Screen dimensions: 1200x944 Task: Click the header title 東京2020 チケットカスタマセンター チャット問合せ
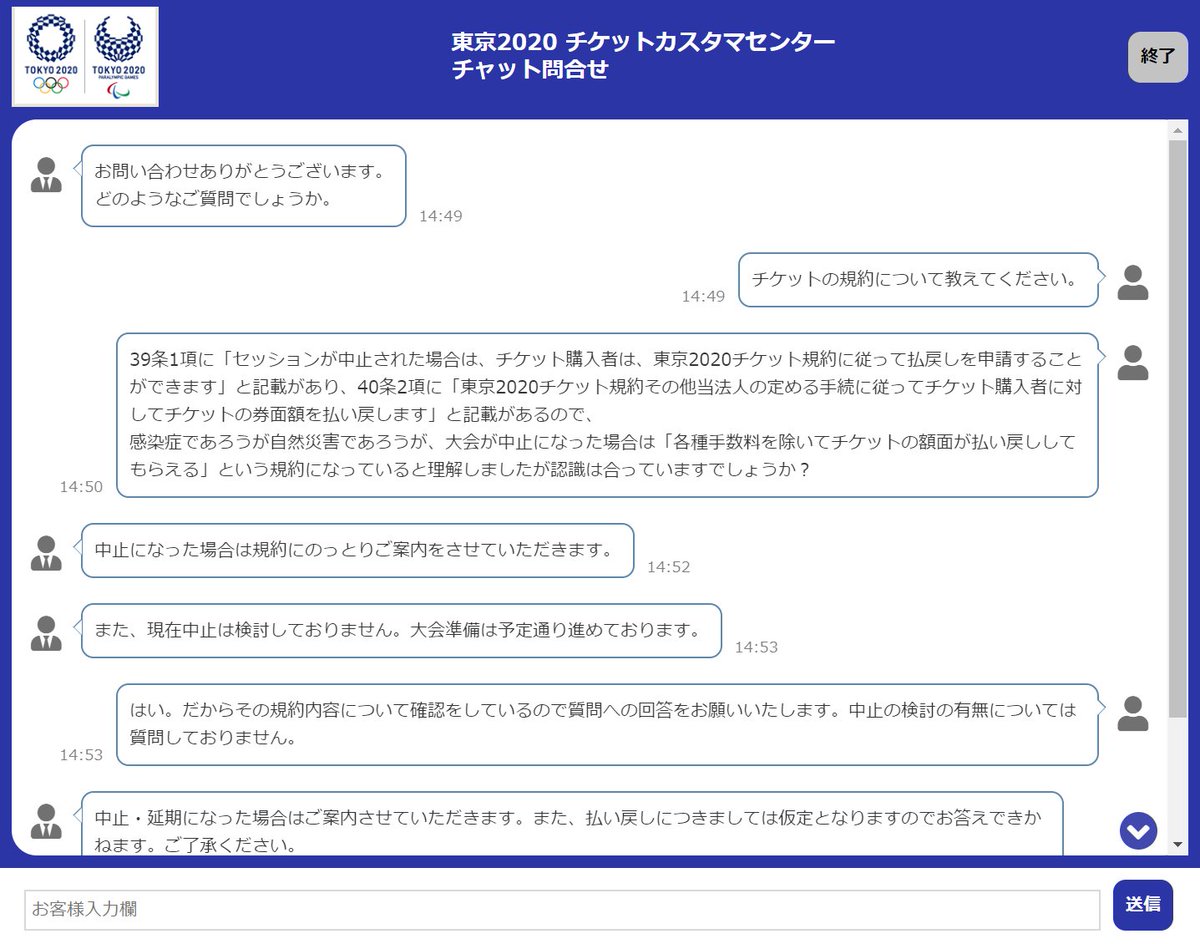click(642, 56)
